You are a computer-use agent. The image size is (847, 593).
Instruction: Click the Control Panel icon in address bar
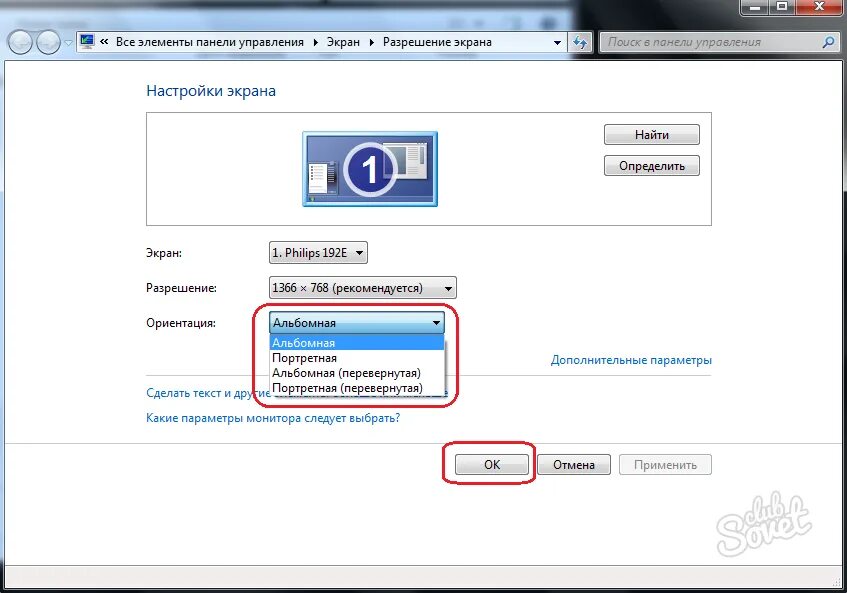pos(86,42)
